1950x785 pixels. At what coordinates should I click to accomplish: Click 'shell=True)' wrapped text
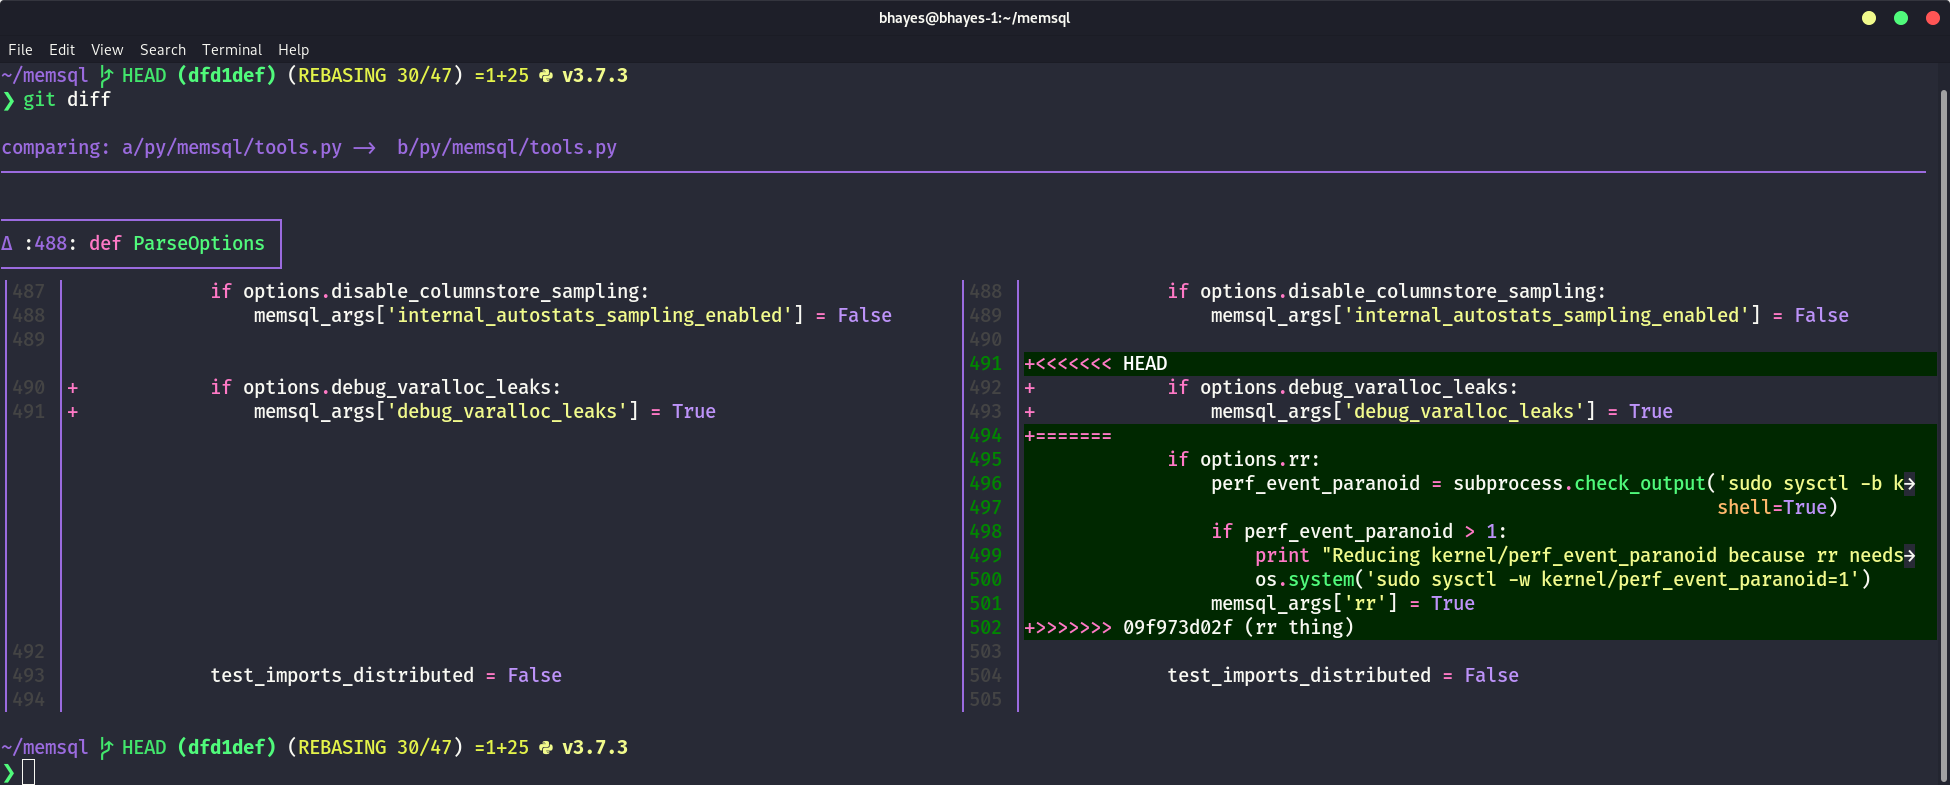(1778, 508)
